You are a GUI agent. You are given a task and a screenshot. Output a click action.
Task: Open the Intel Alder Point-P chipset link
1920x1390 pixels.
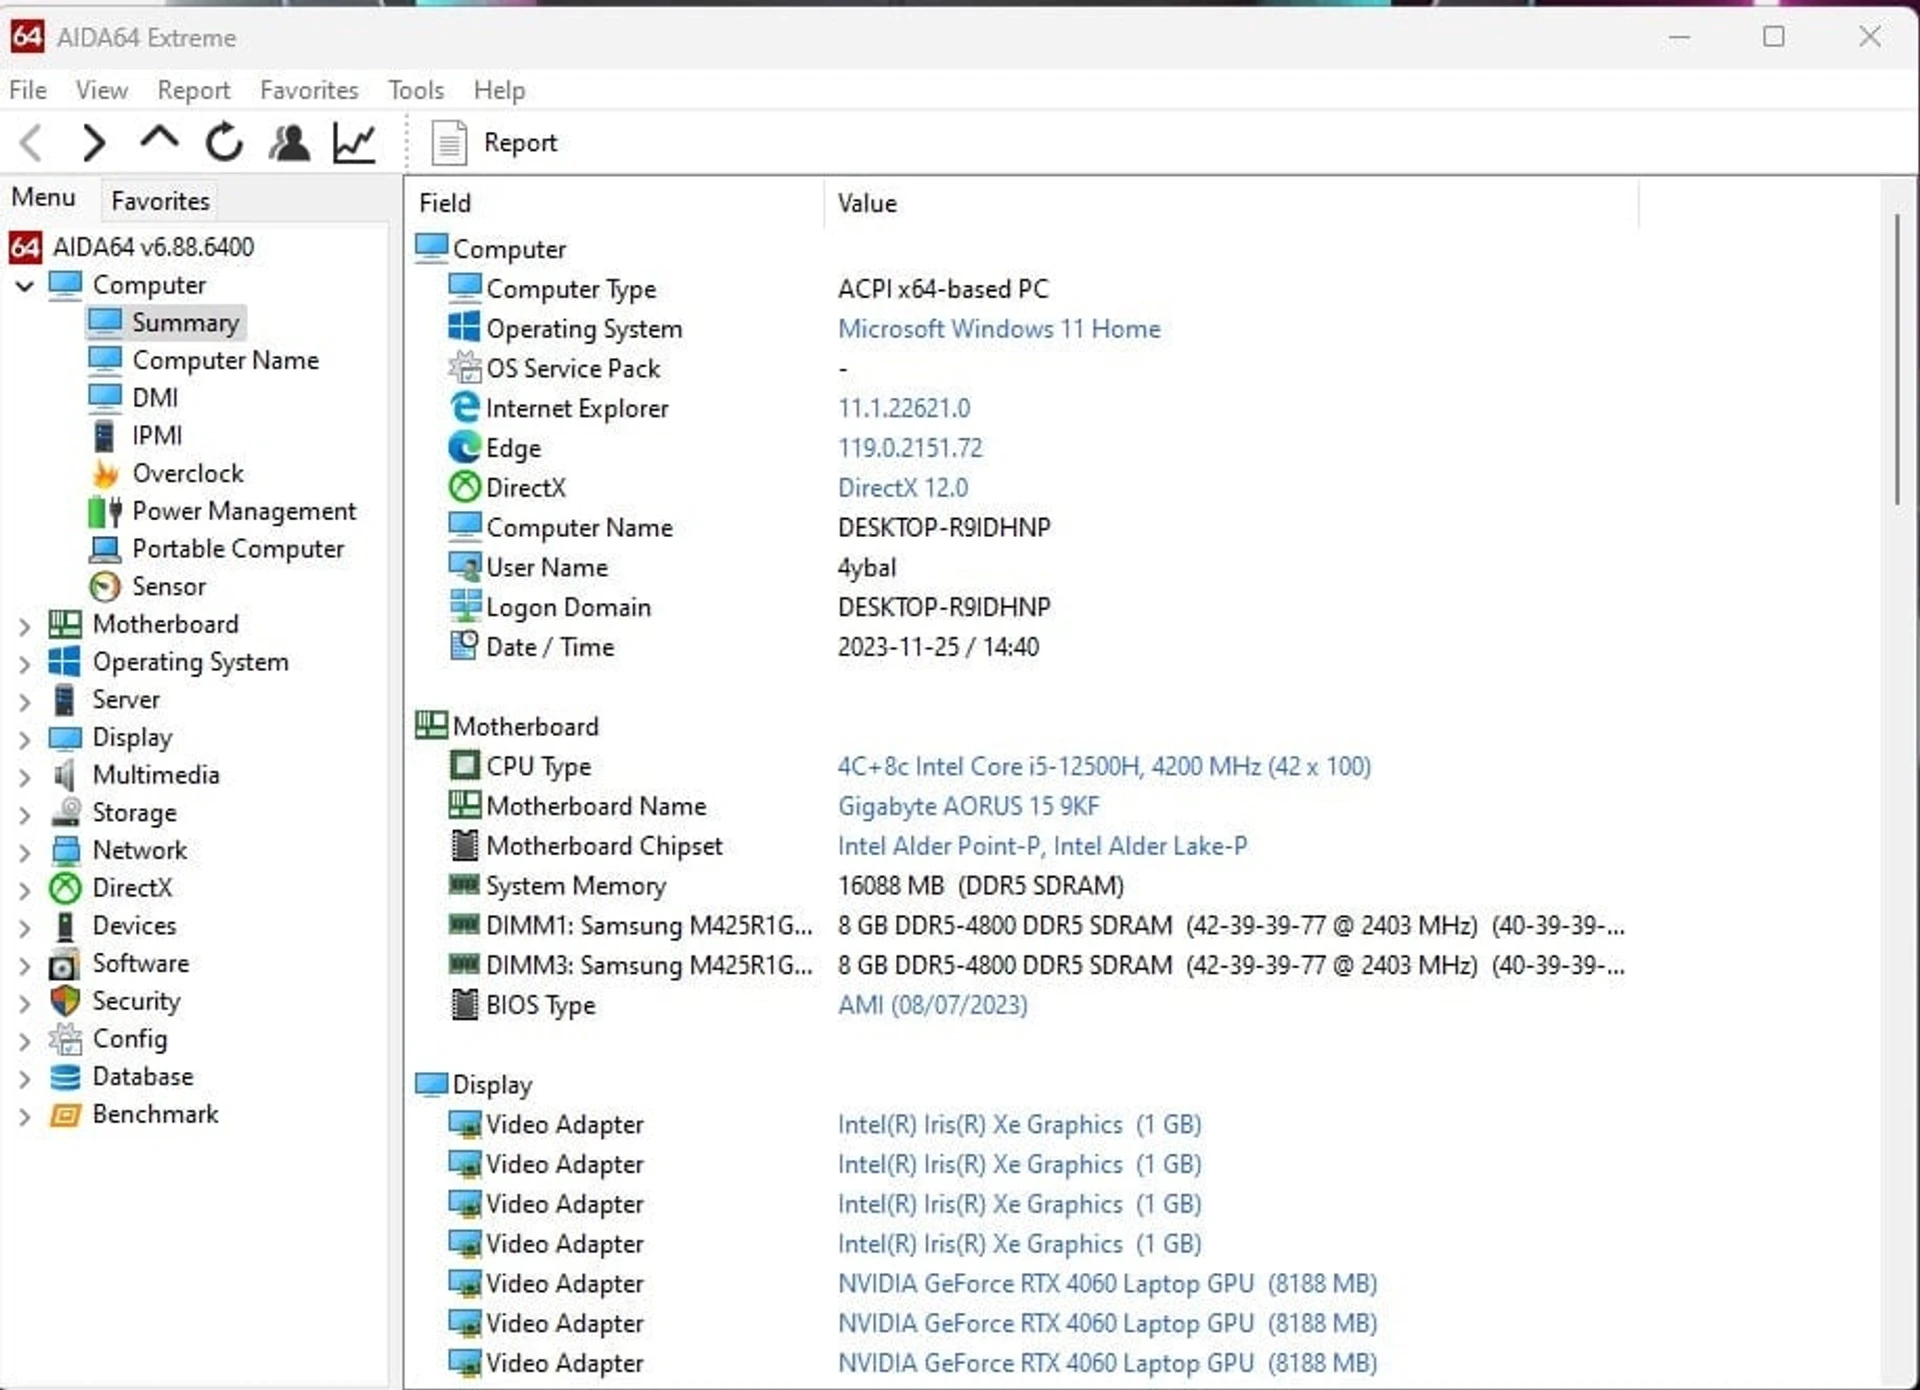[1042, 847]
